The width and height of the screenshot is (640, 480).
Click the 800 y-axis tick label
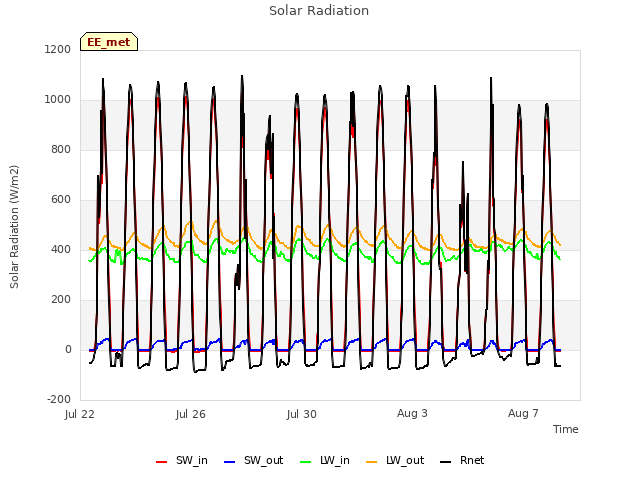(x=61, y=149)
